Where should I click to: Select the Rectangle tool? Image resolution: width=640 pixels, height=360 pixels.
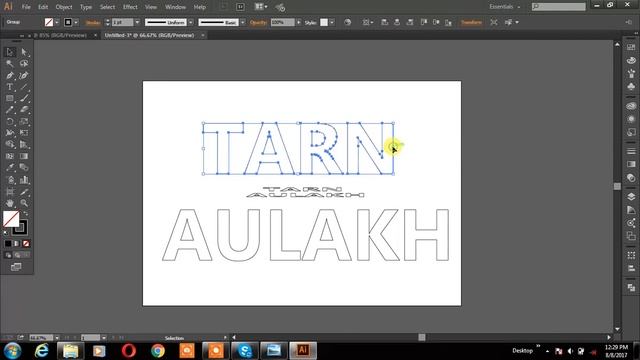[10, 98]
